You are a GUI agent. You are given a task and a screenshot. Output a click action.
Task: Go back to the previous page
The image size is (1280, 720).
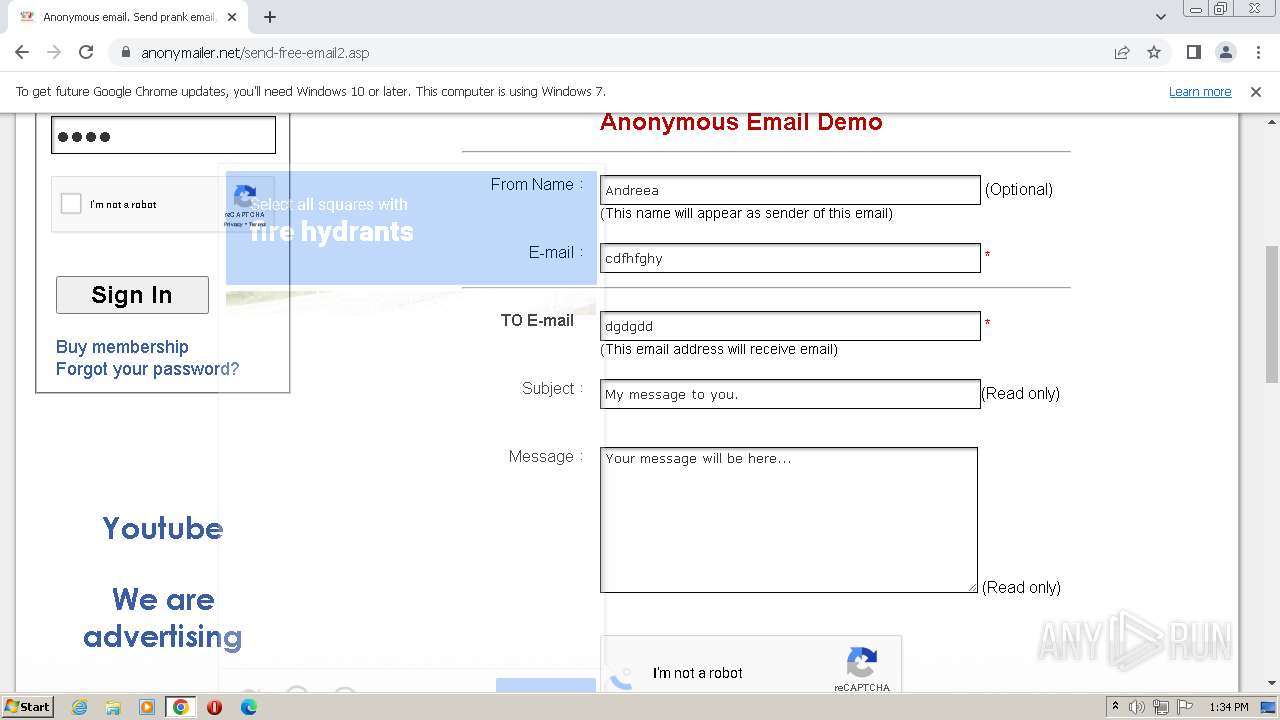[x=22, y=52]
